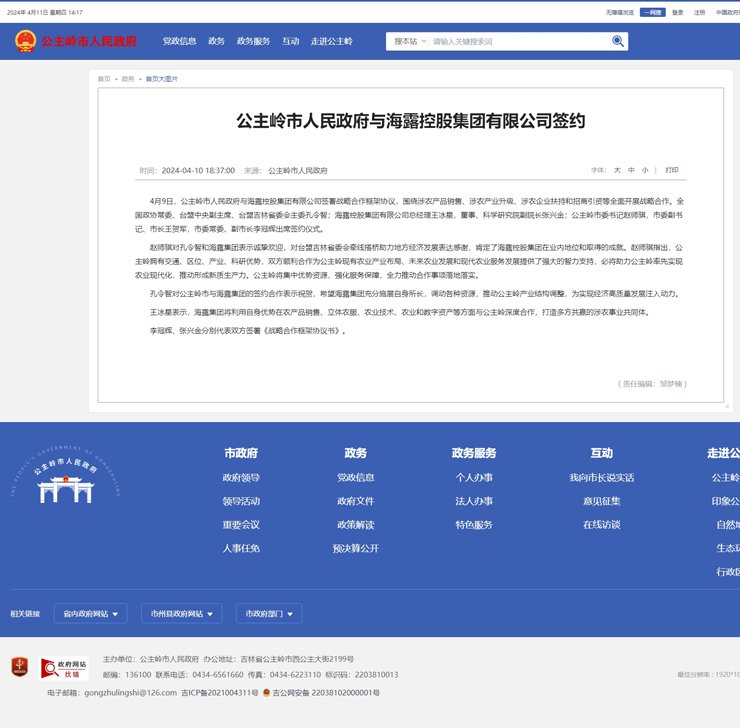Click the national emblem logo in header

(25, 42)
